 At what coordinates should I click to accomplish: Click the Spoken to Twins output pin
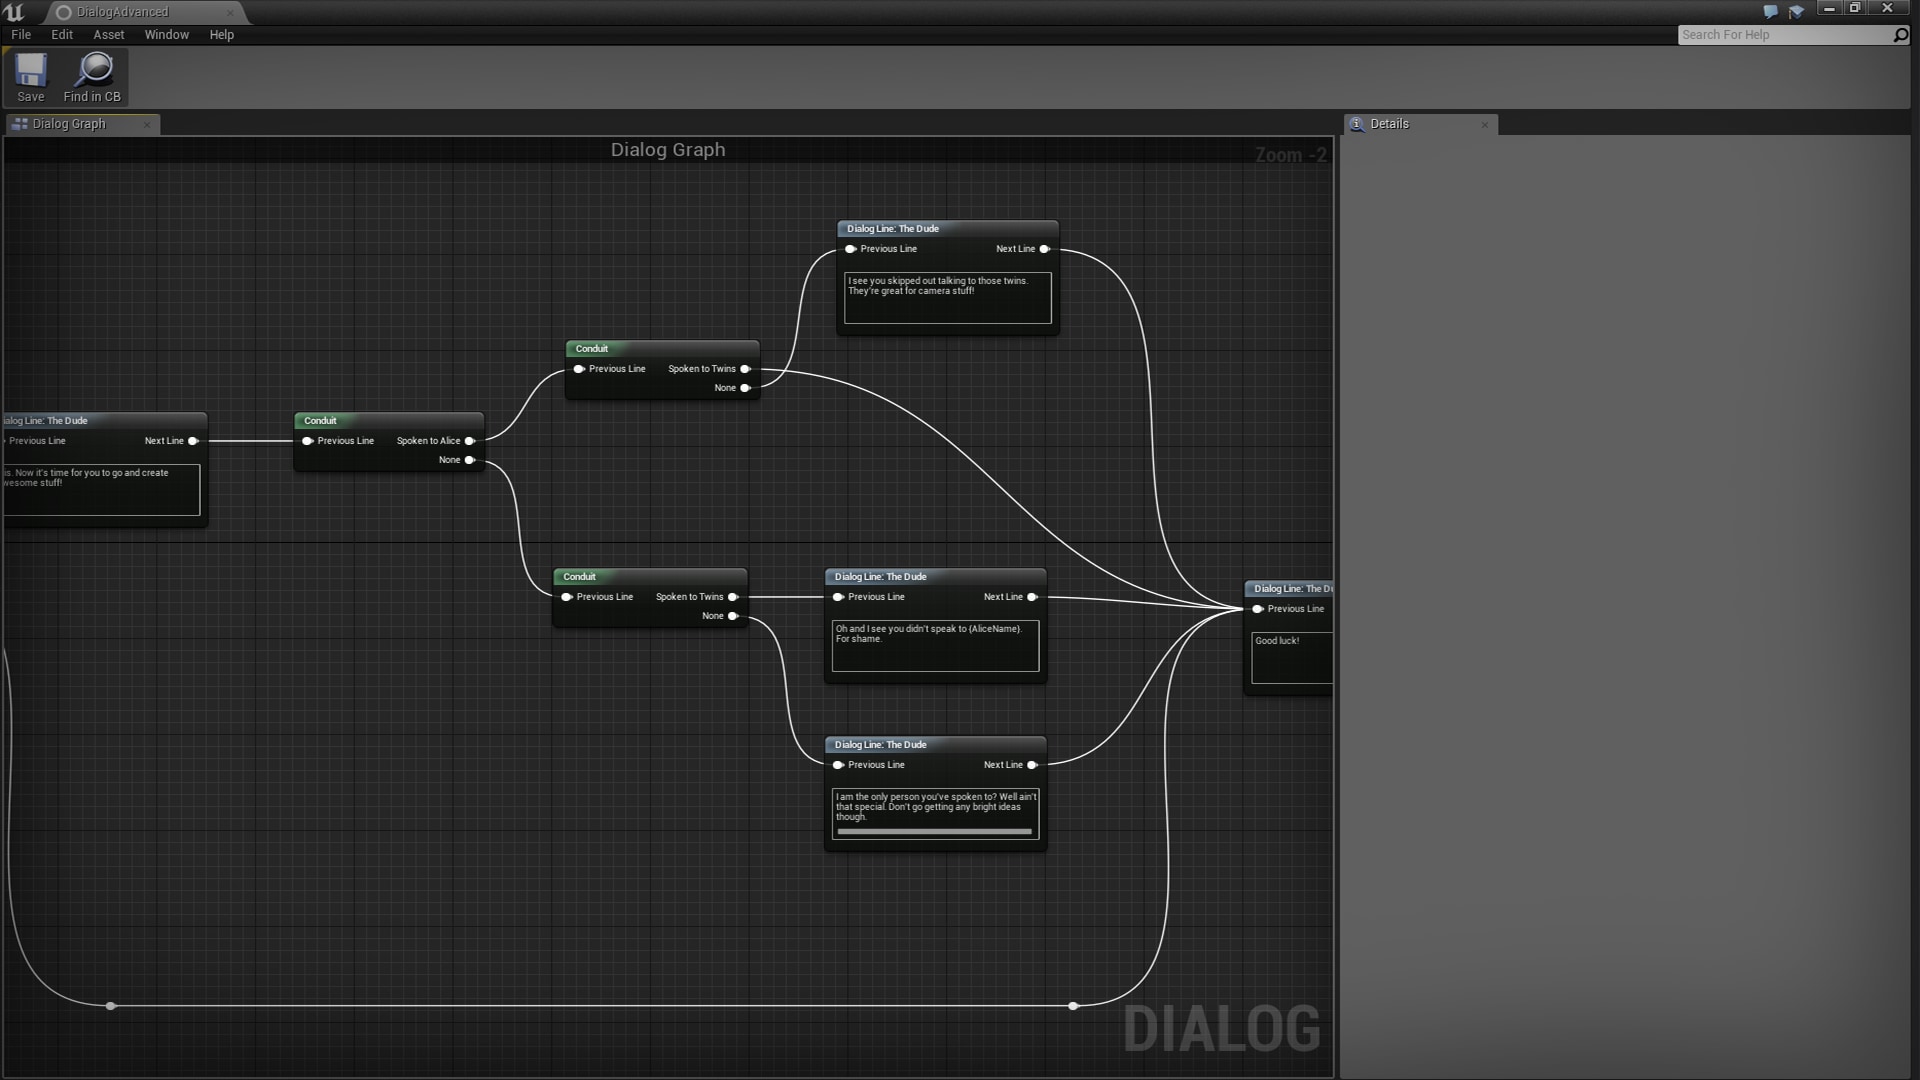[x=746, y=369]
